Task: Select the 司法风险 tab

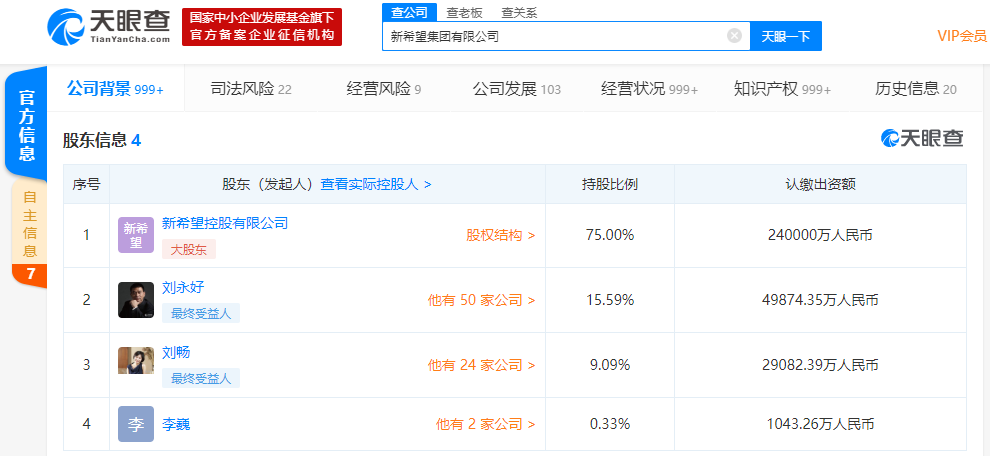Action: 251,89
